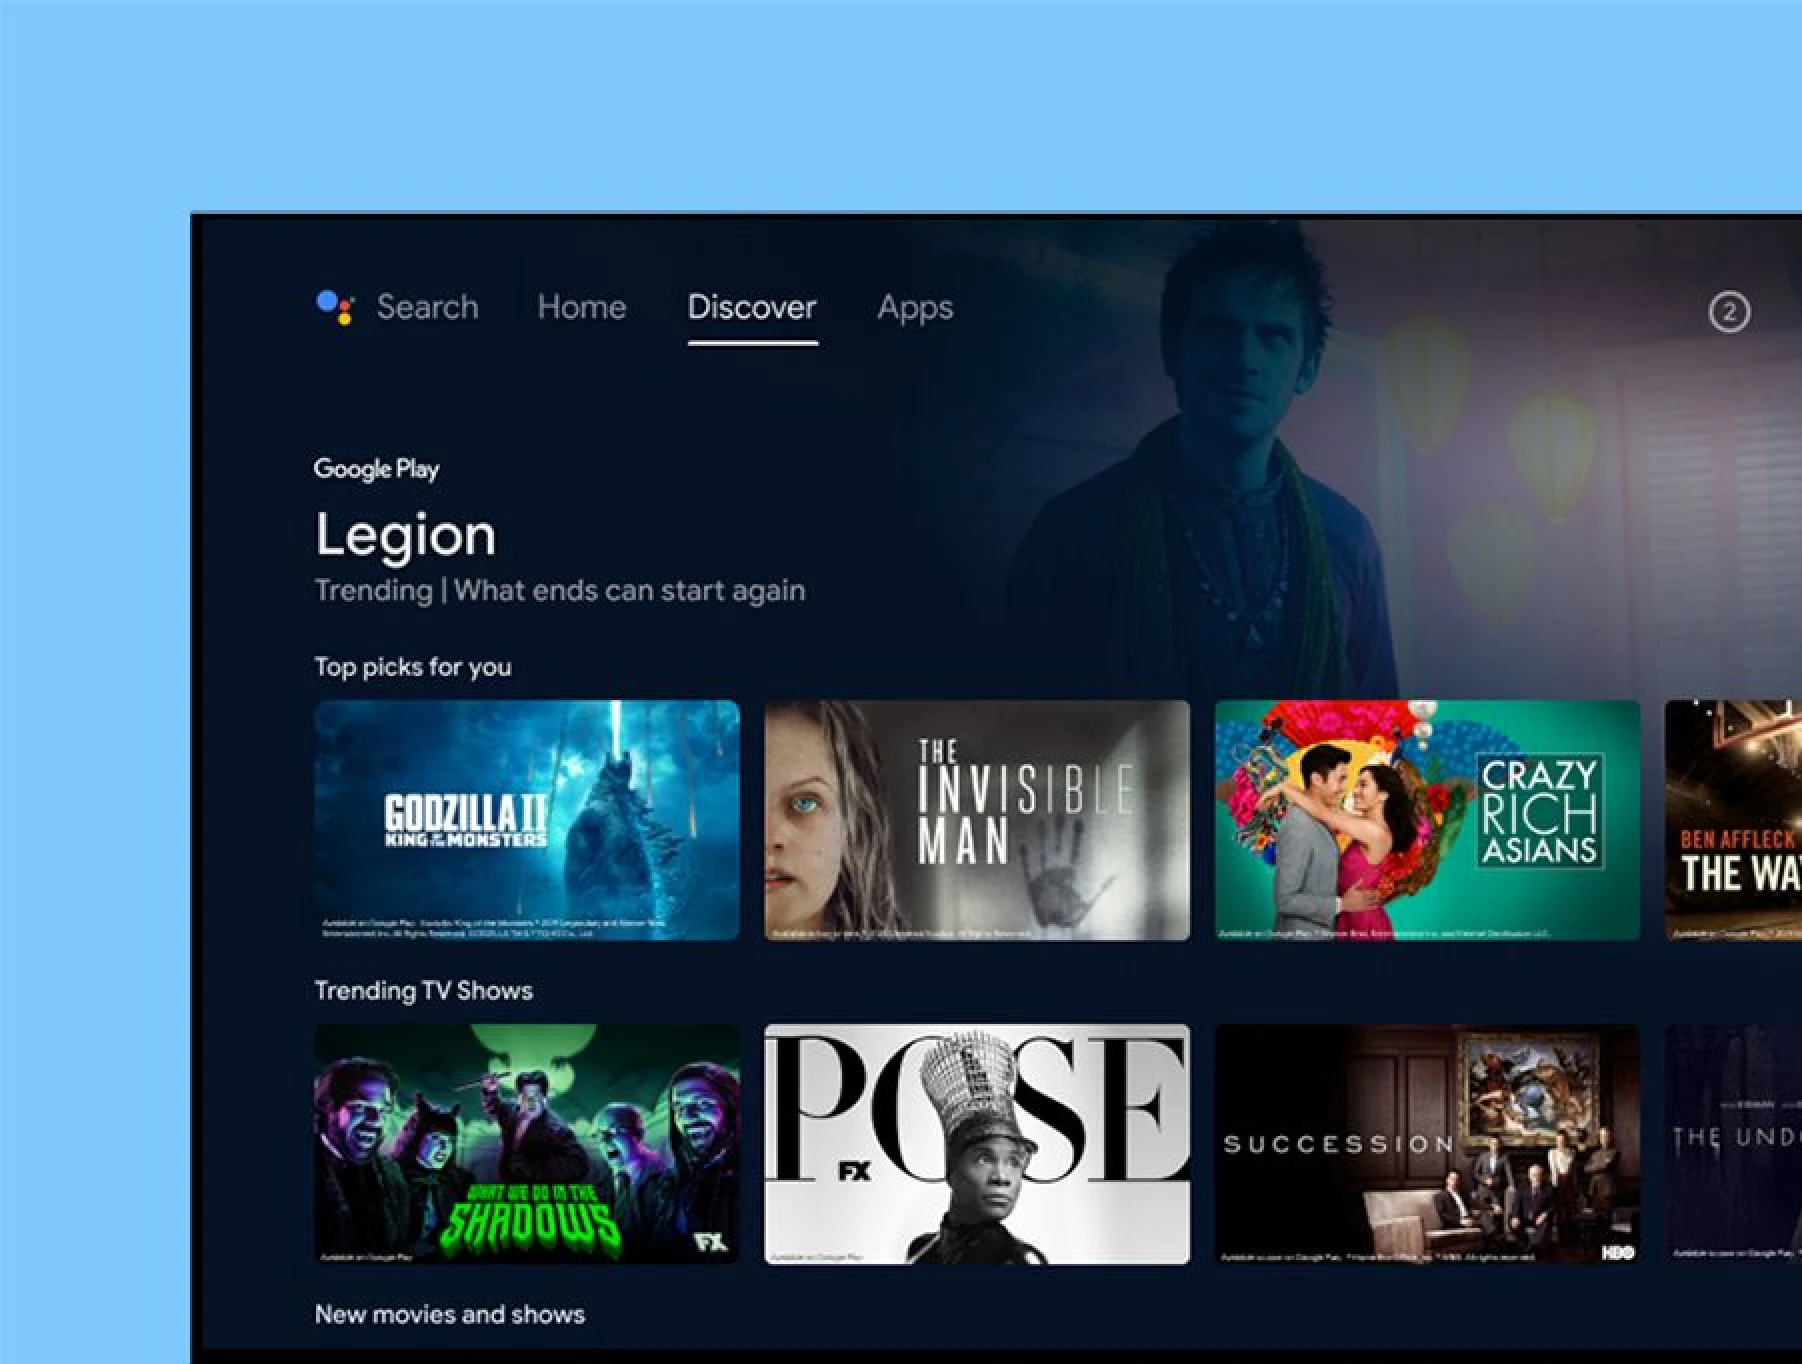
Task: Click the New movies and shows heading
Action: (x=449, y=1314)
